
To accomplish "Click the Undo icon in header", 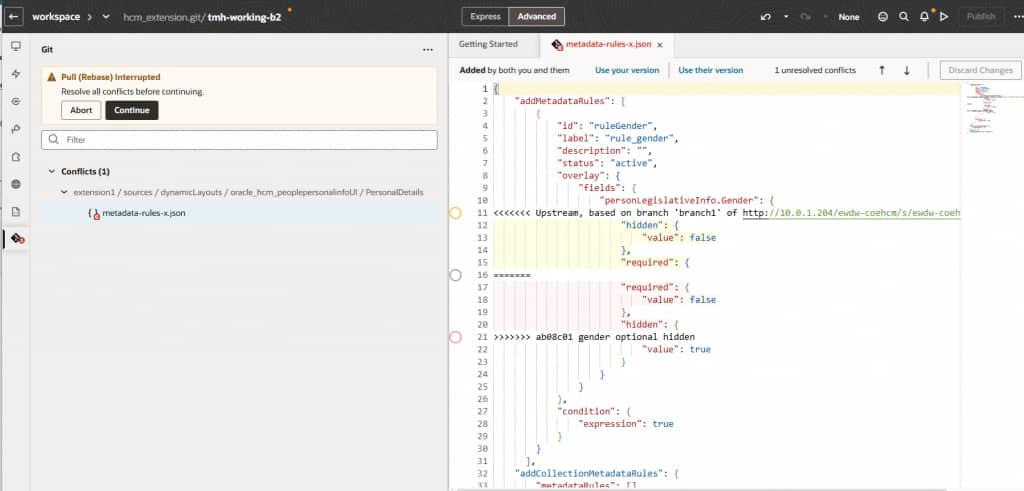I will click(x=766, y=17).
